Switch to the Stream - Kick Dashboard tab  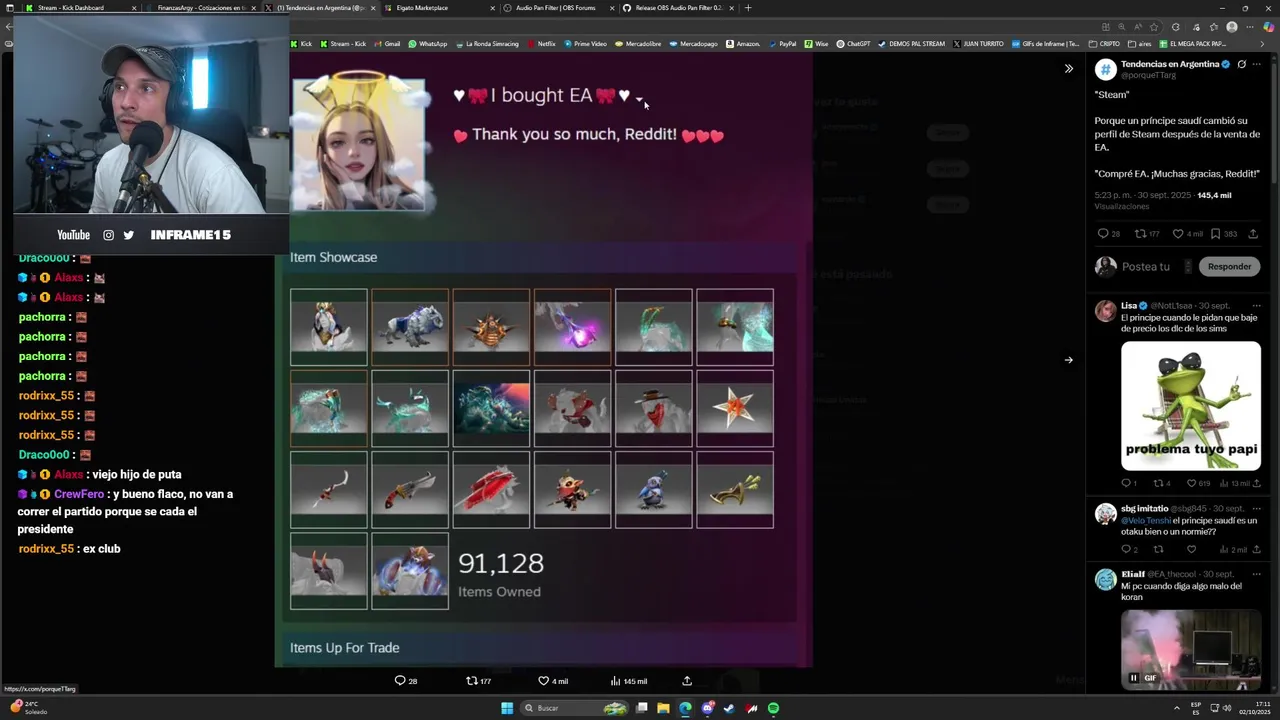coord(80,8)
